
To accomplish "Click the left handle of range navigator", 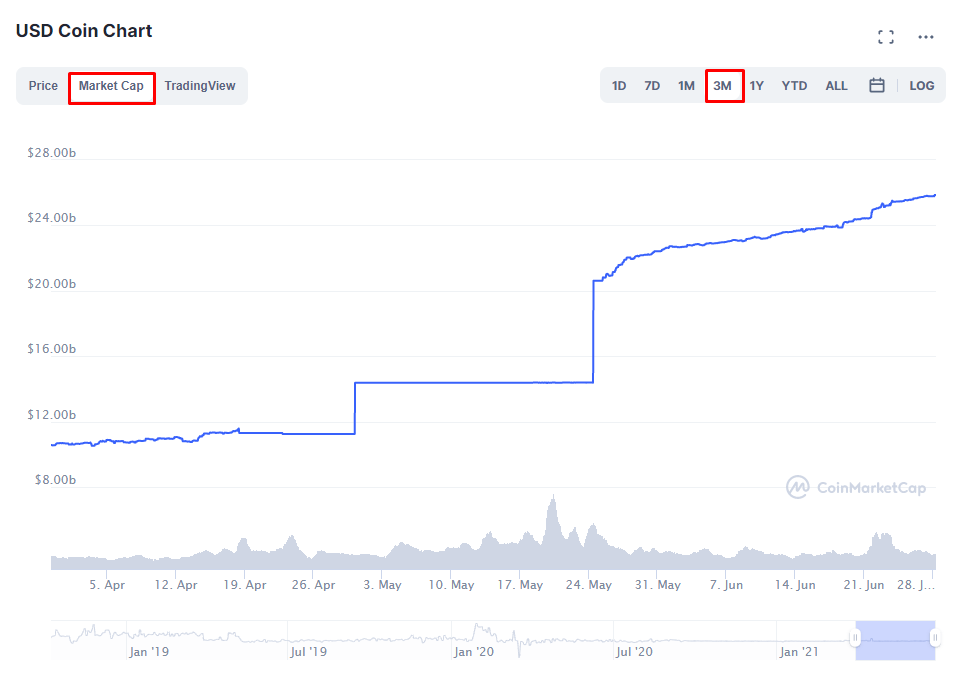I will coord(855,638).
